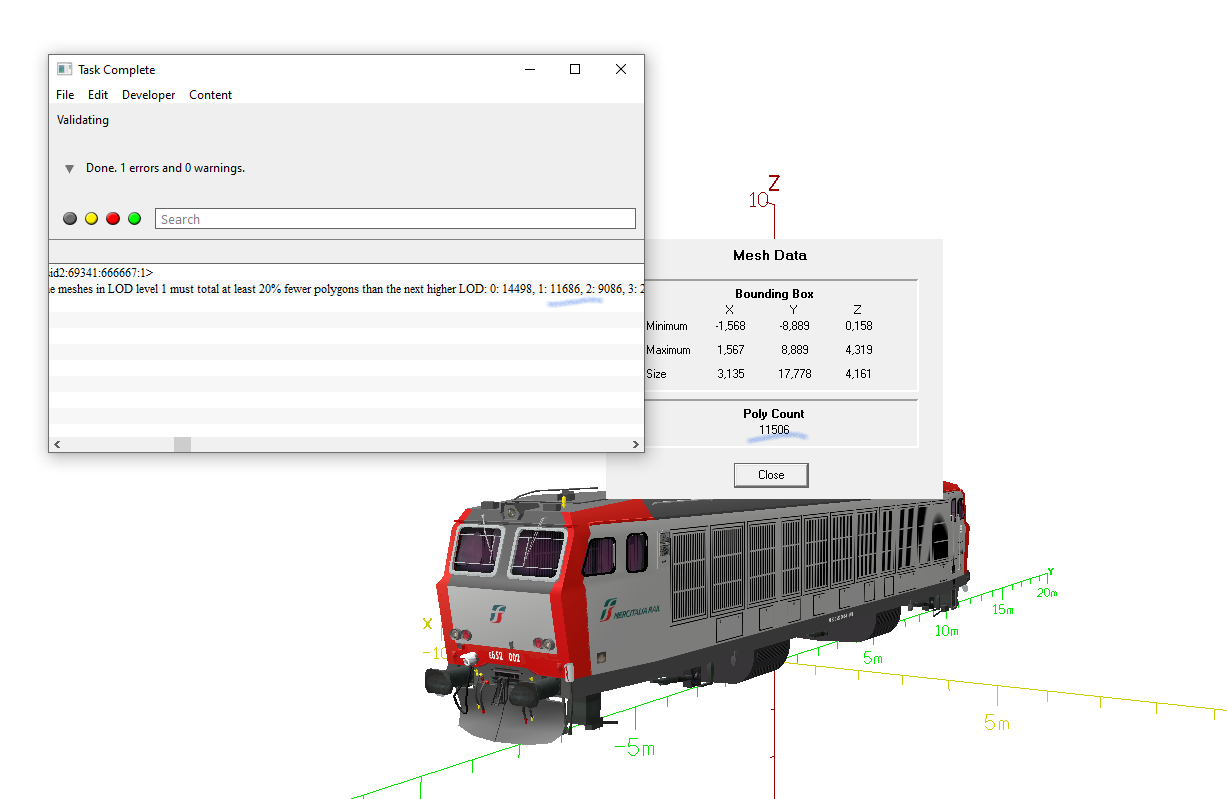Image resolution: width=1227 pixels, height=799 pixels.
Task: Click the Search input field
Action: 395,219
